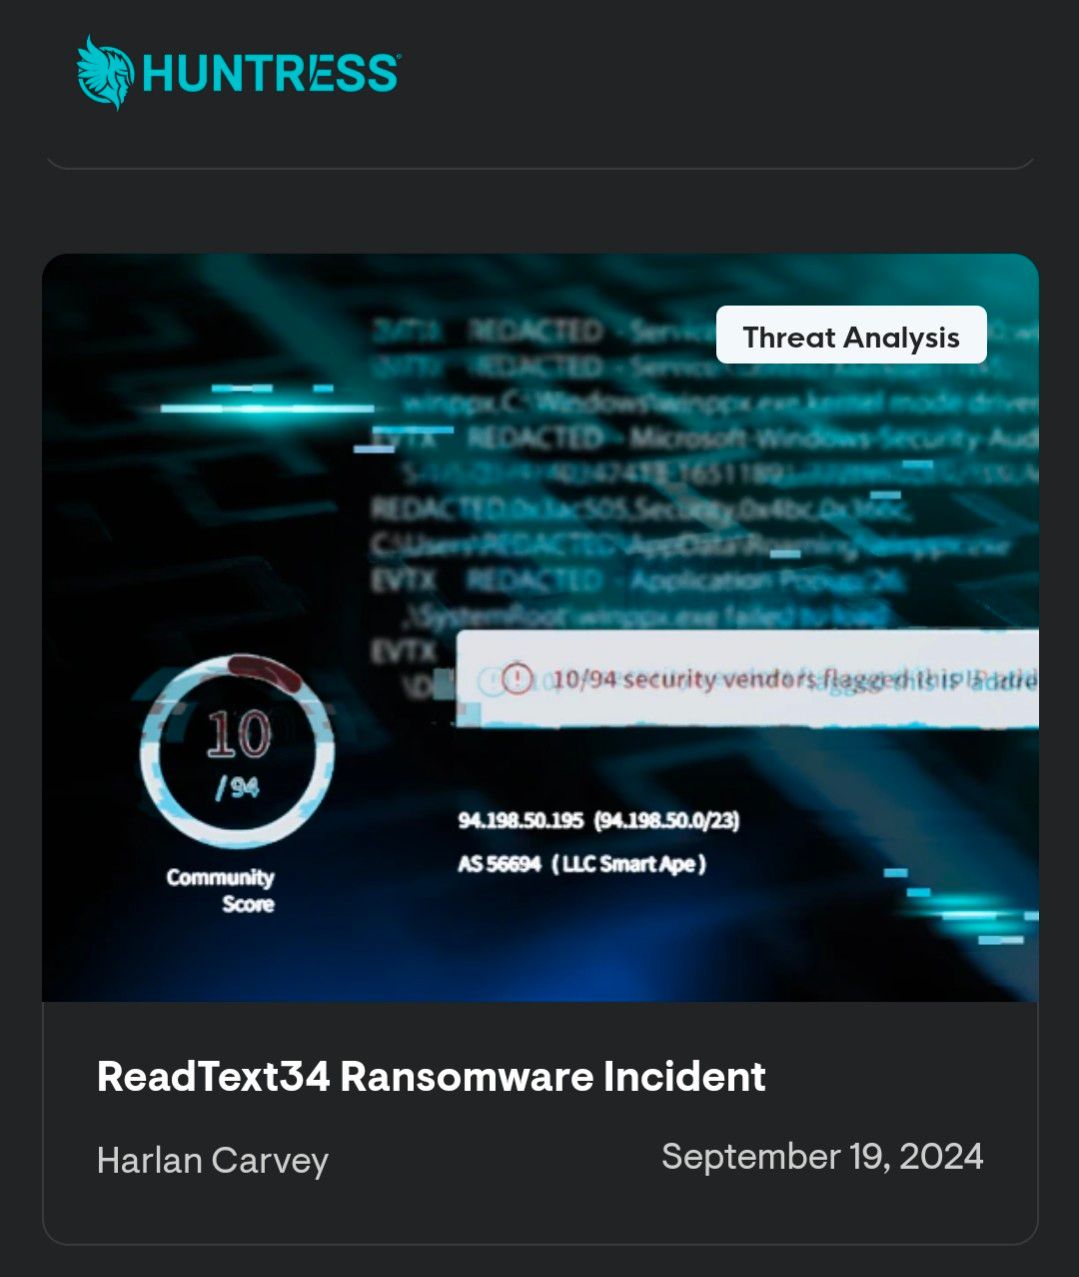Screen dimensions: 1079x1277
Task: Click the red alert circle icon
Action: click(x=517, y=679)
